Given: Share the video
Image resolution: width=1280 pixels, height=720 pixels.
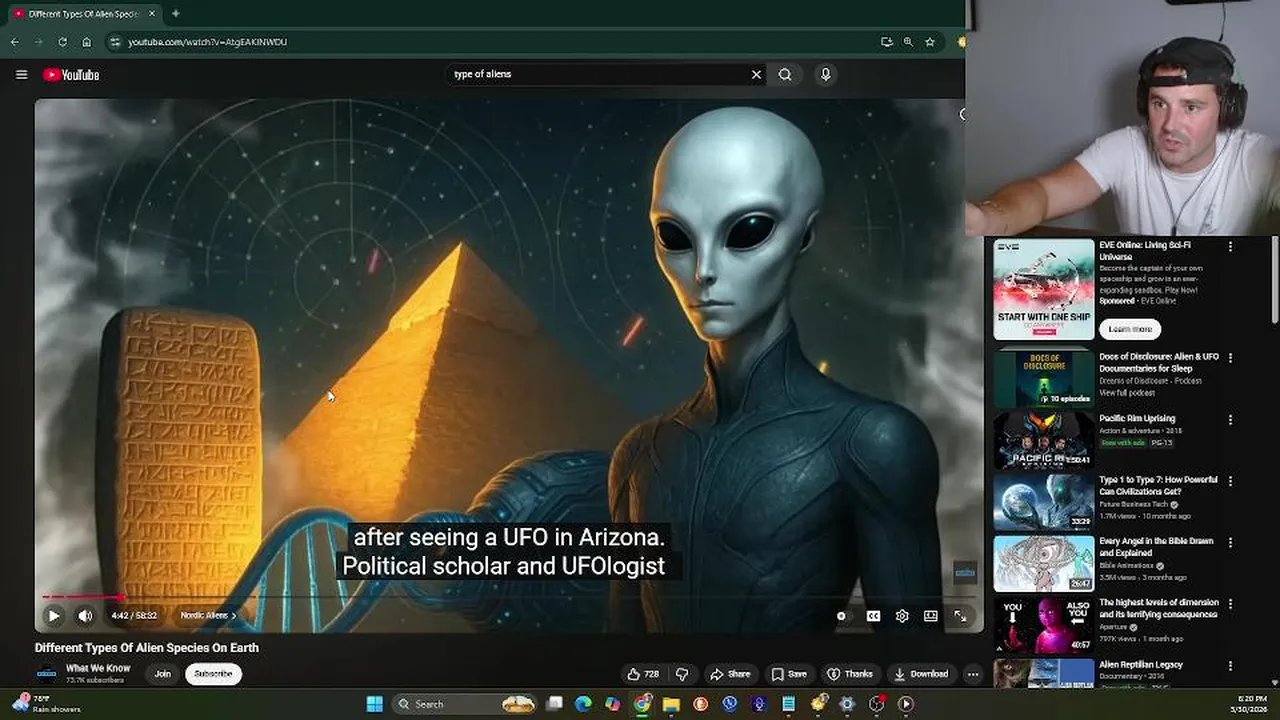Looking at the screenshot, I should pos(729,674).
